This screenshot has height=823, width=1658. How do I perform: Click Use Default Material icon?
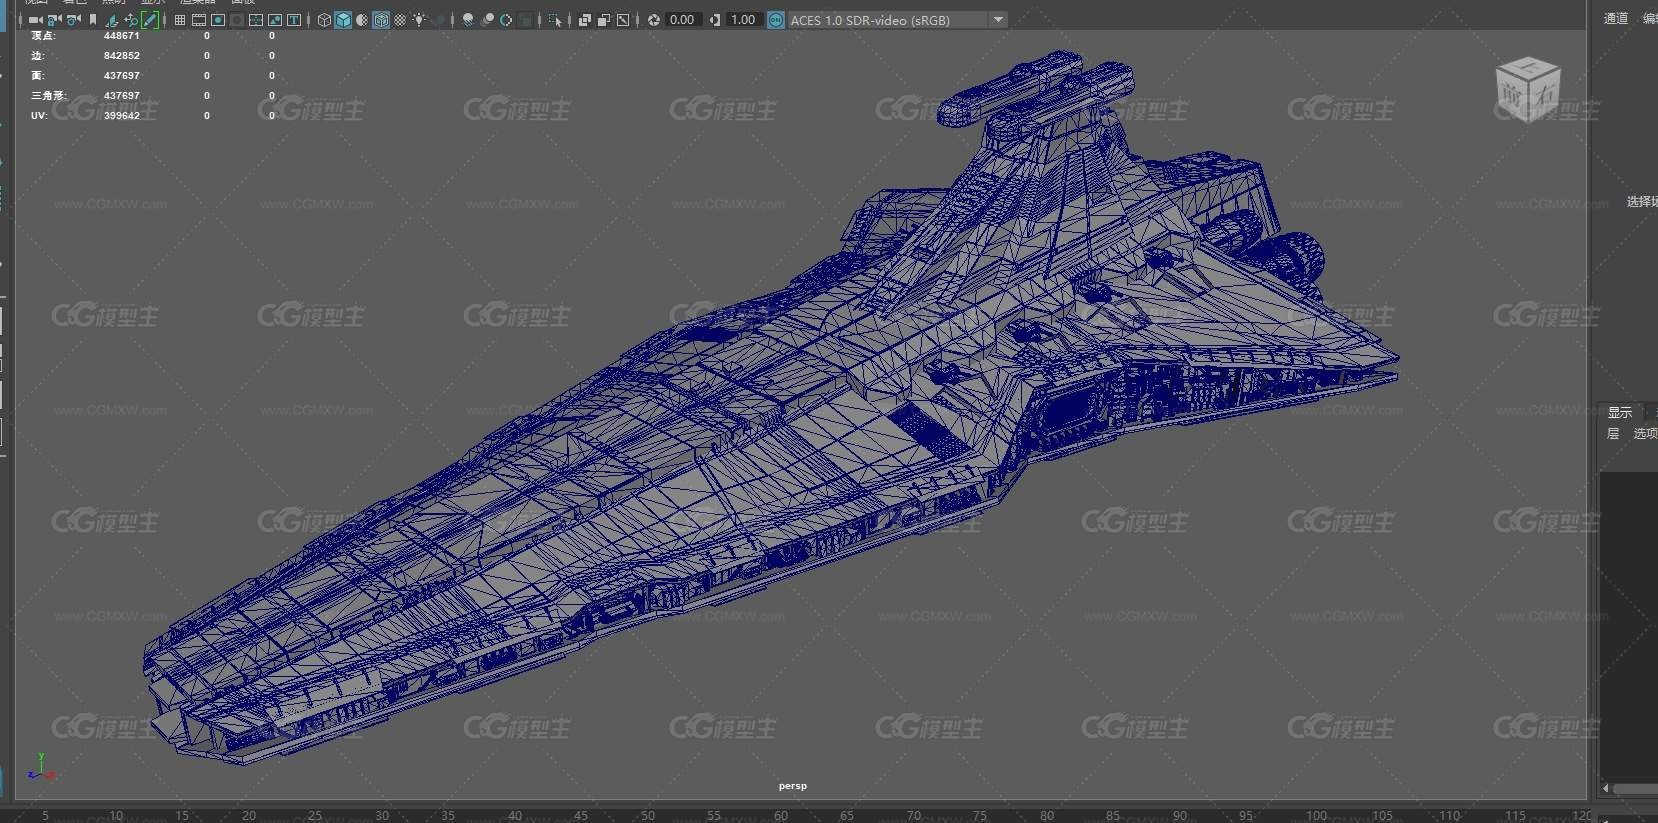pos(362,20)
